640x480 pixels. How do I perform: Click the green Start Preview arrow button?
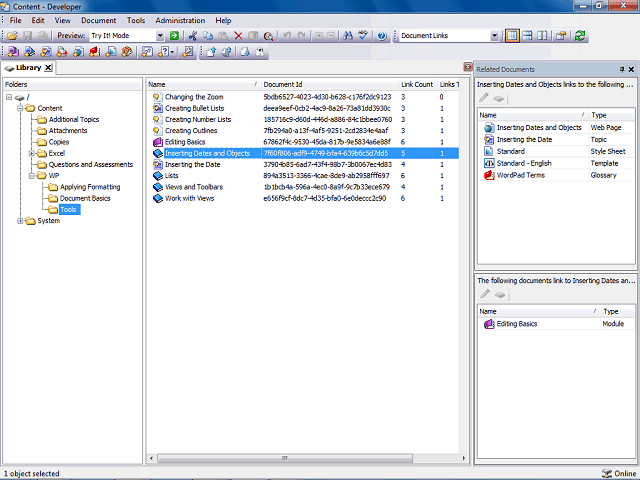point(174,36)
